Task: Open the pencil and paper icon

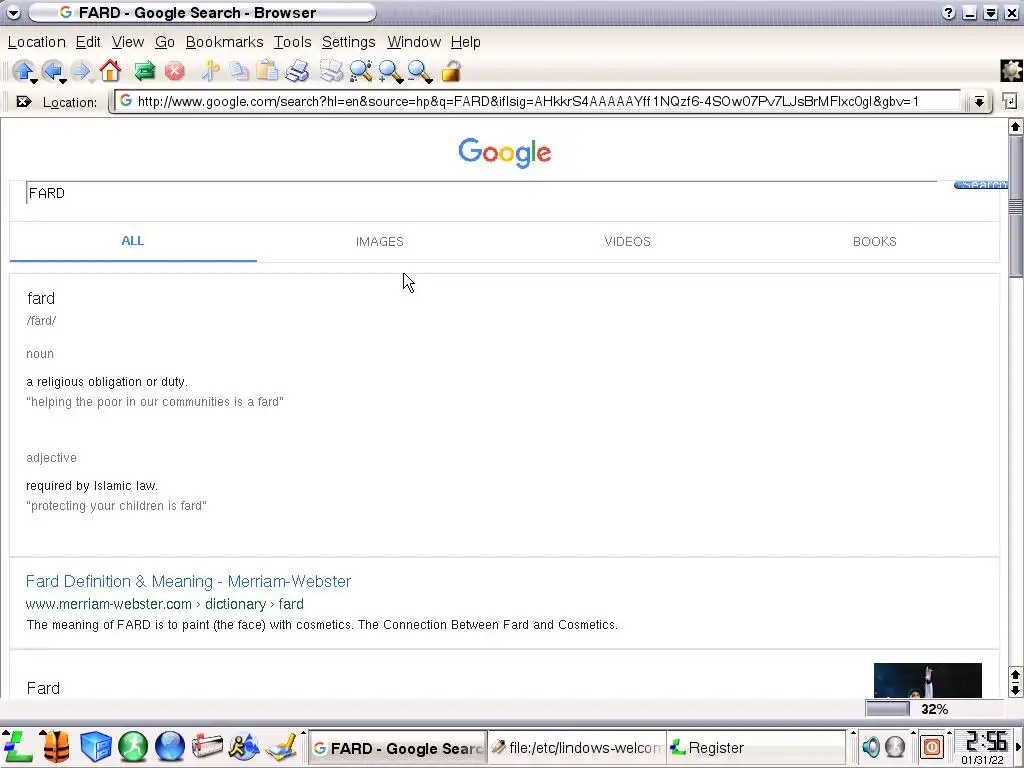Action: tap(282, 746)
